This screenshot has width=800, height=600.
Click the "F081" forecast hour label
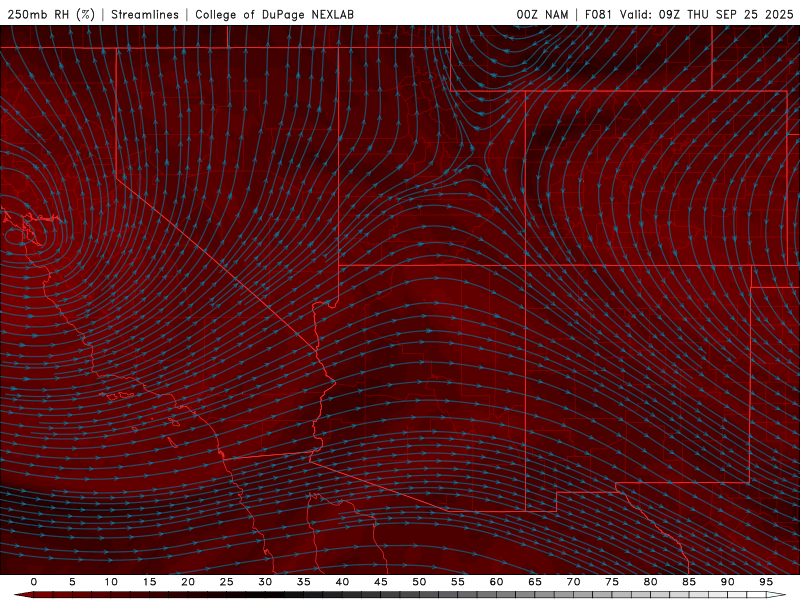click(x=598, y=14)
